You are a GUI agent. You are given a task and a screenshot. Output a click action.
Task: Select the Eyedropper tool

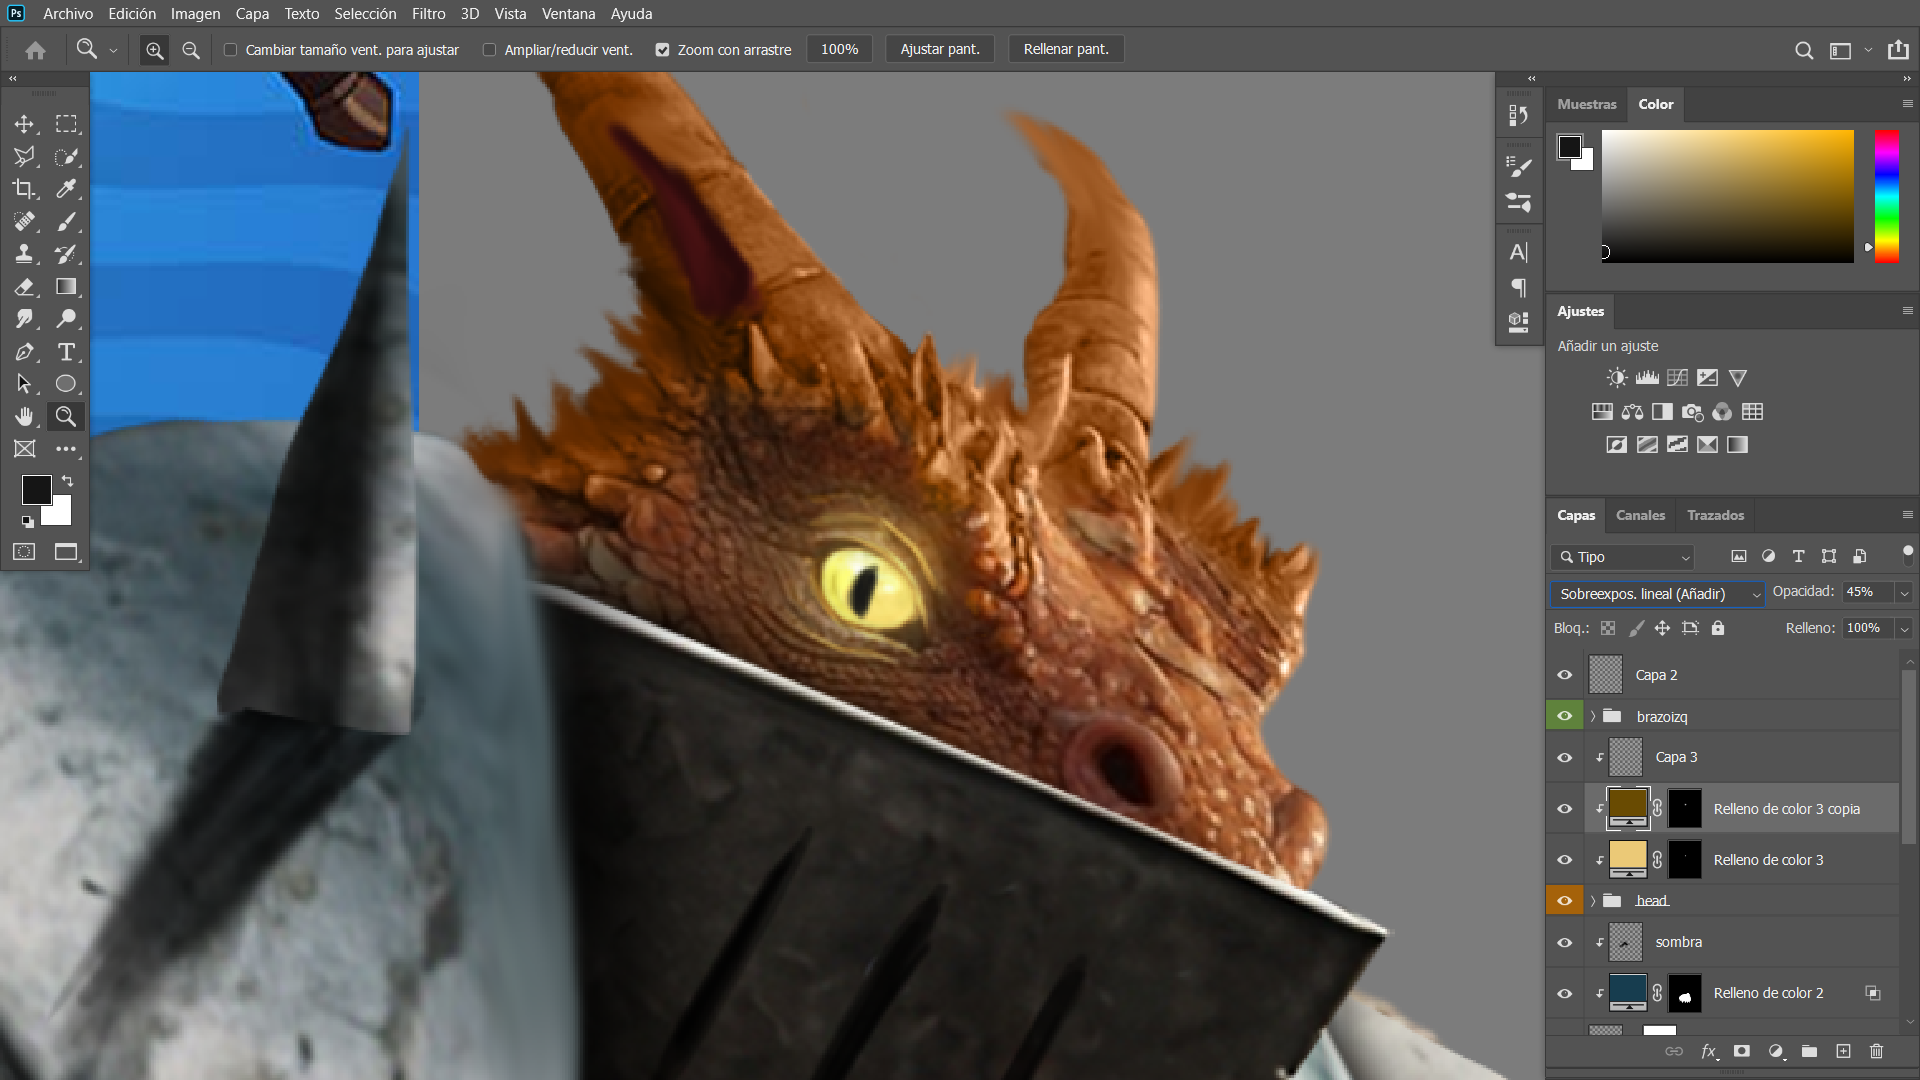pyautogui.click(x=66, y=189)
